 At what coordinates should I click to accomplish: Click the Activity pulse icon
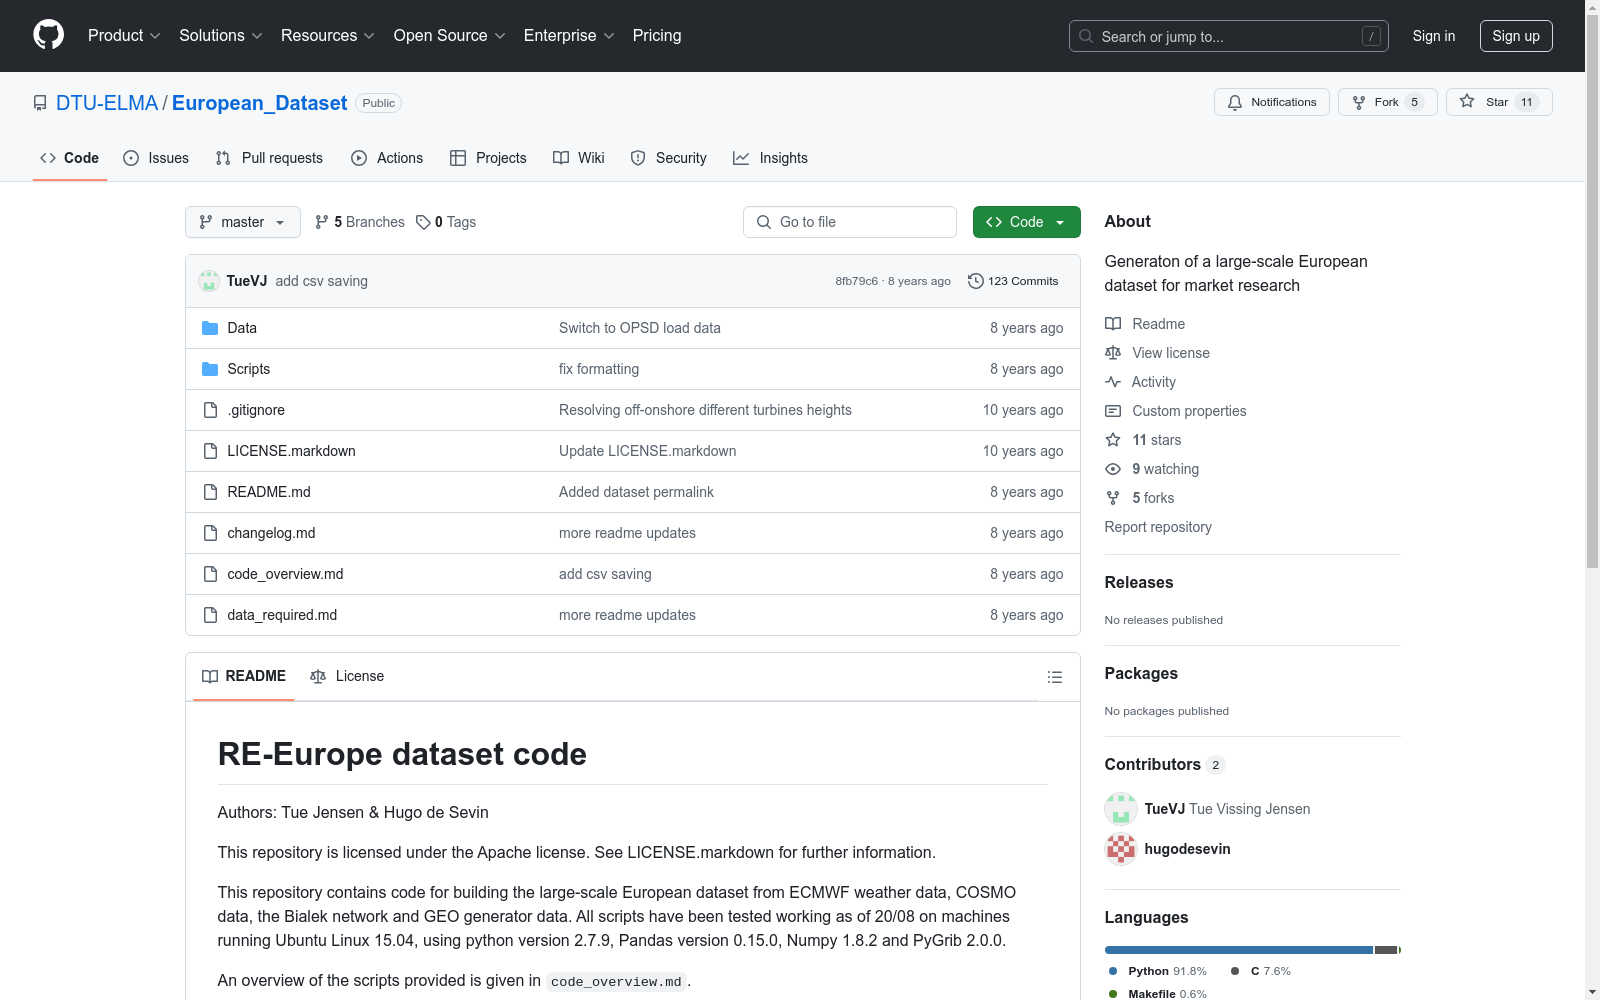[x=1113, y=382]
